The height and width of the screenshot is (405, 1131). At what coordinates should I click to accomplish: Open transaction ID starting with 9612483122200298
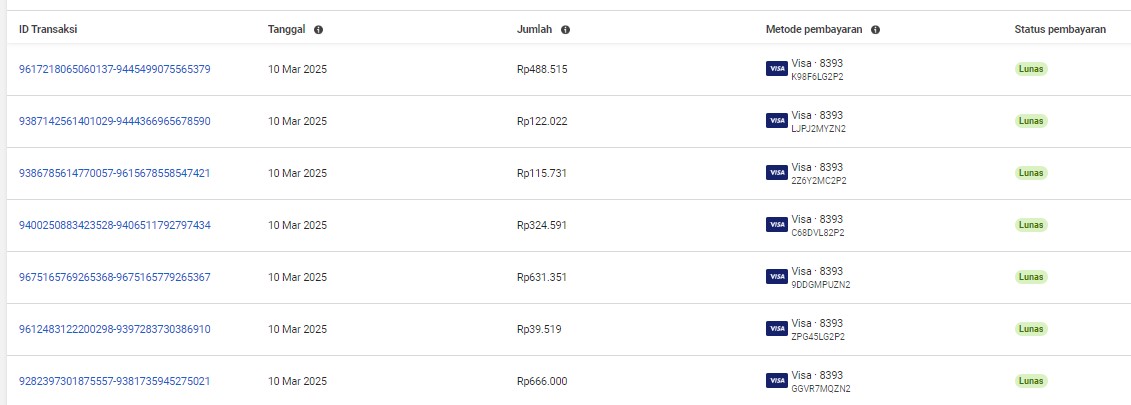(x=115, y=329)
